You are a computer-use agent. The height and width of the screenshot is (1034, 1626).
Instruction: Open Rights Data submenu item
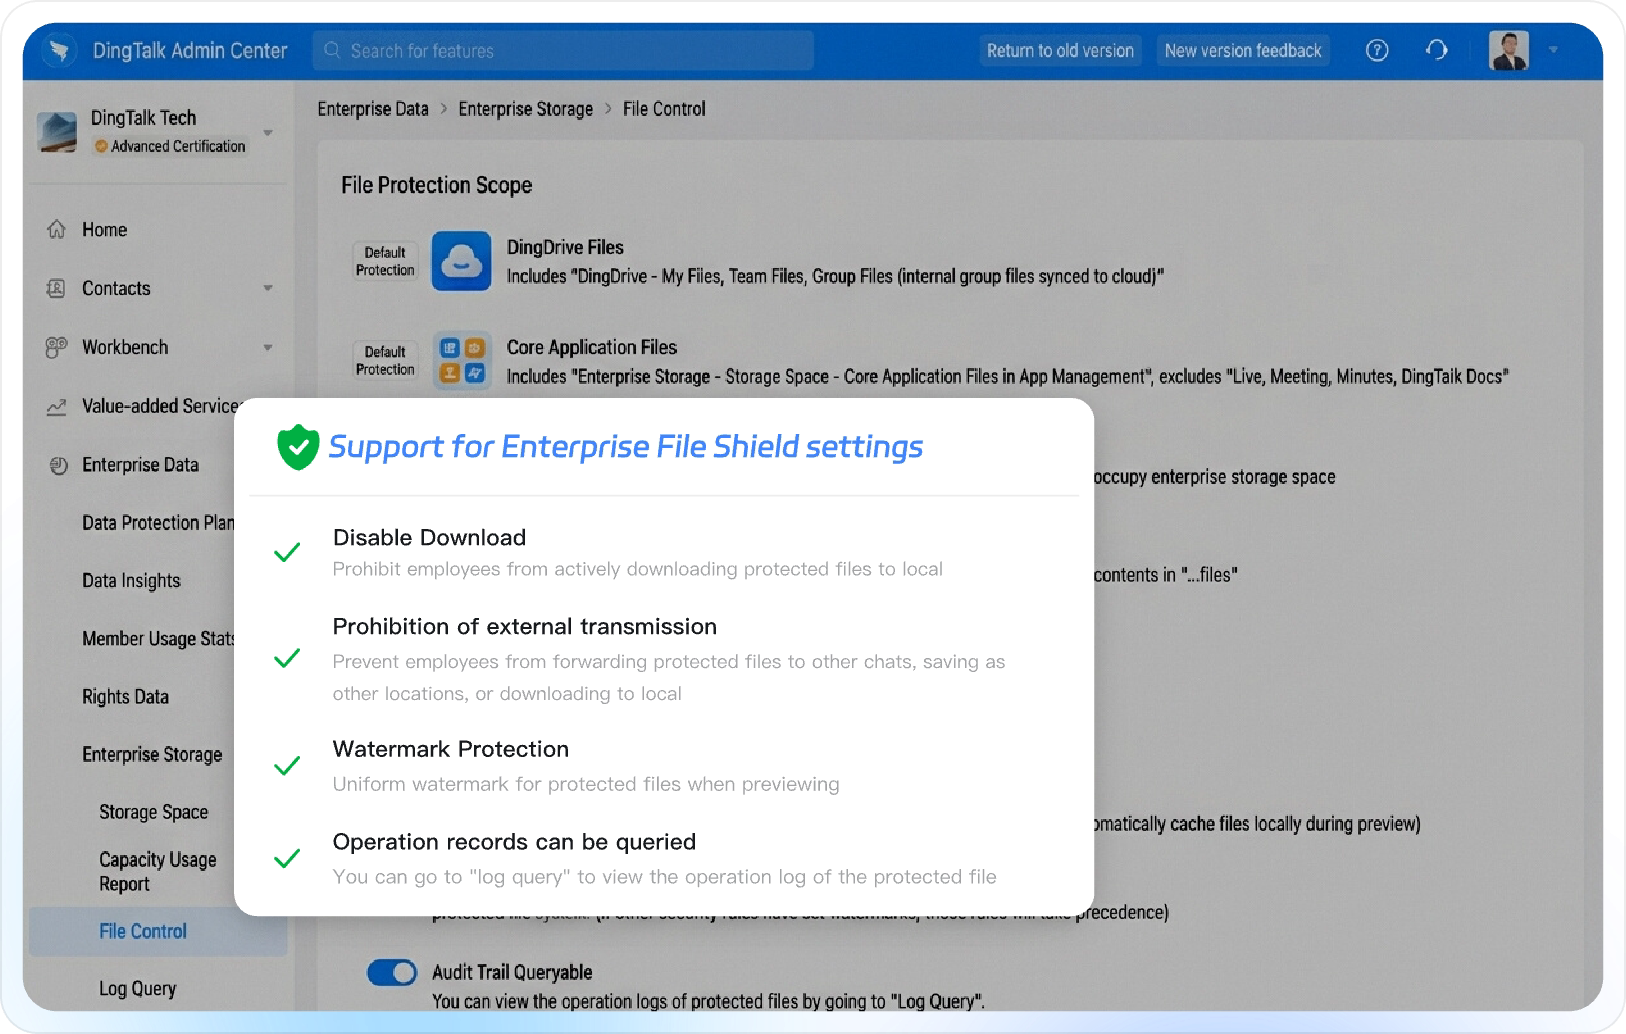tap(125, 697)
